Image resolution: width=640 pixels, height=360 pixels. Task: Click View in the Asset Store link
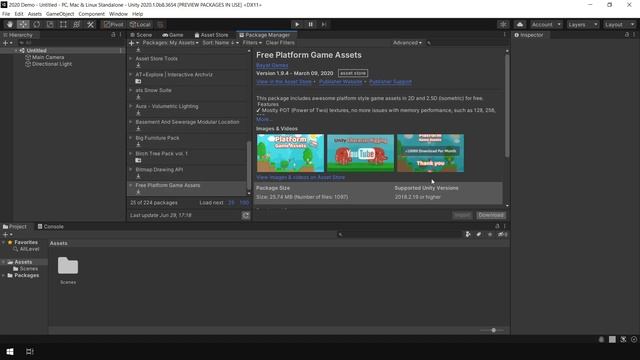284,82
